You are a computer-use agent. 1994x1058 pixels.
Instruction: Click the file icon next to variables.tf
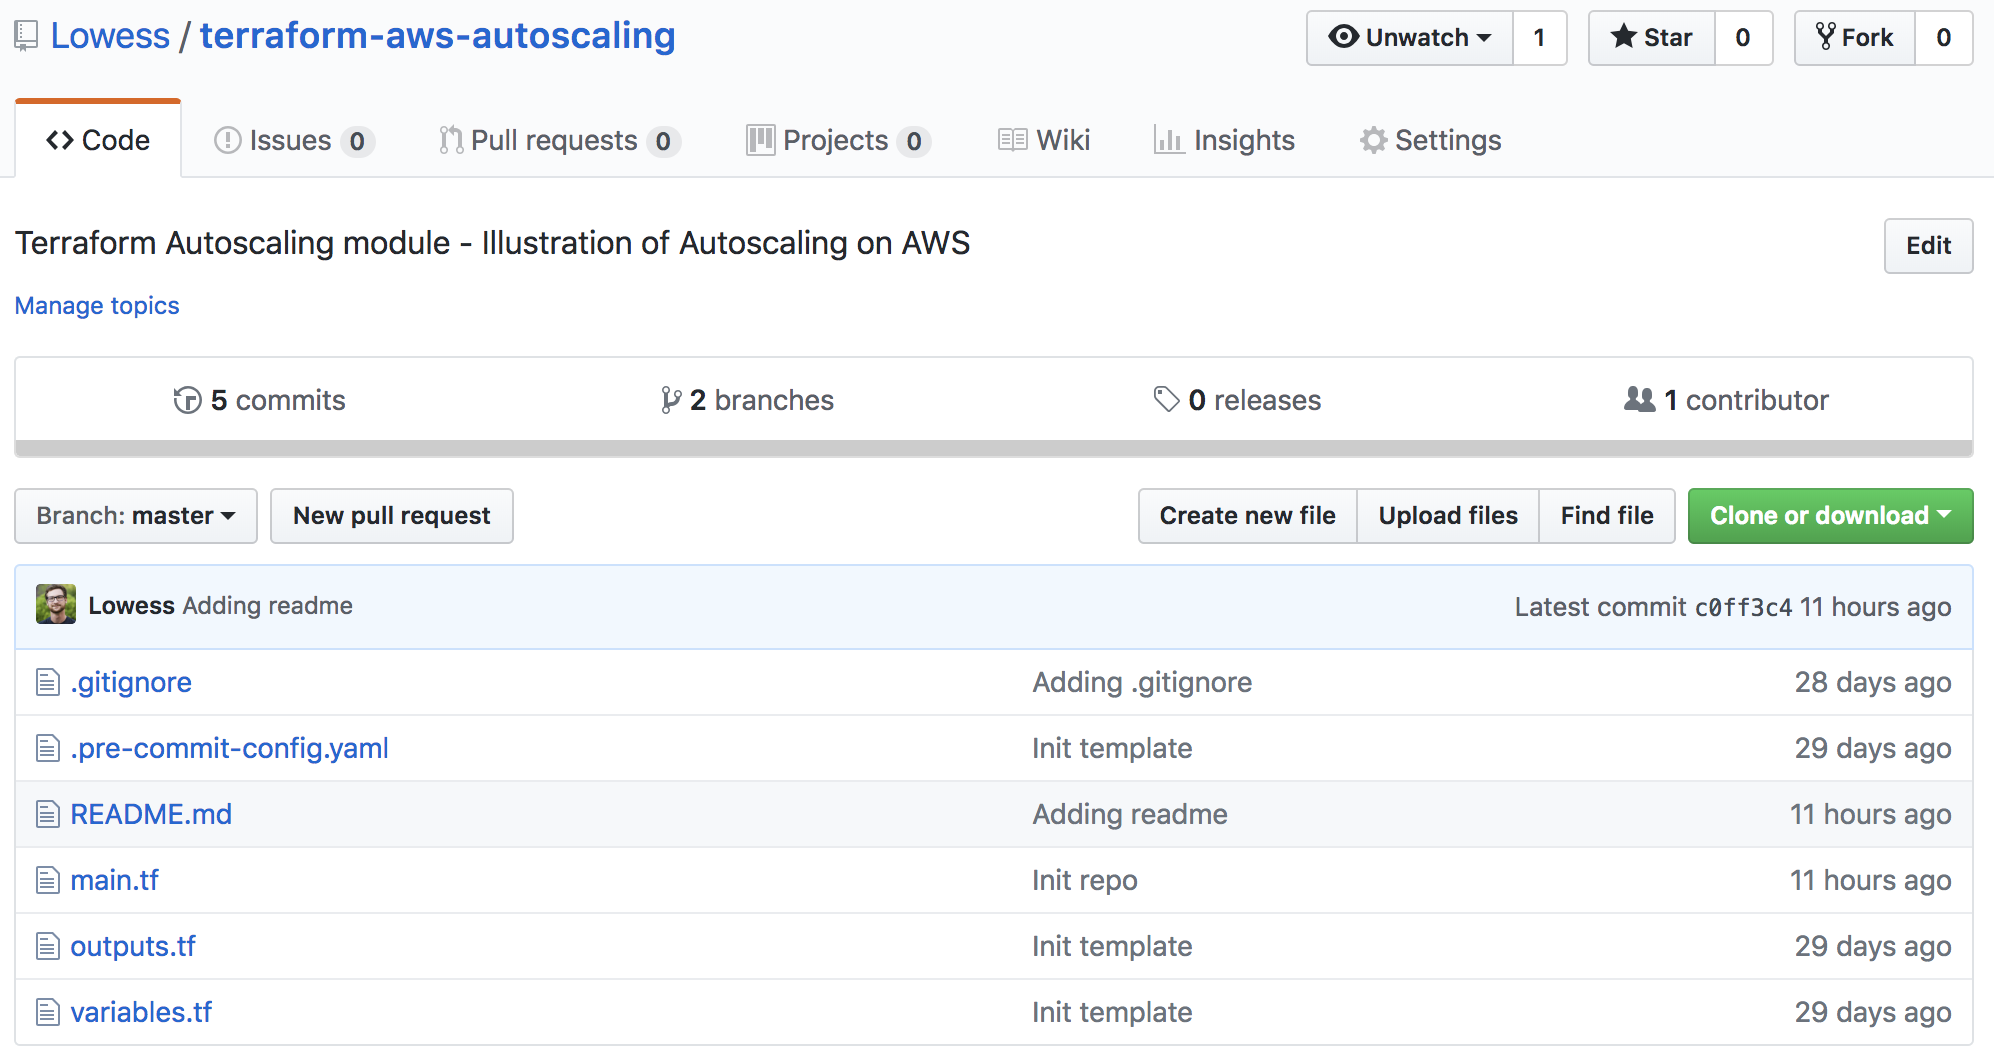coord(48,1012)
